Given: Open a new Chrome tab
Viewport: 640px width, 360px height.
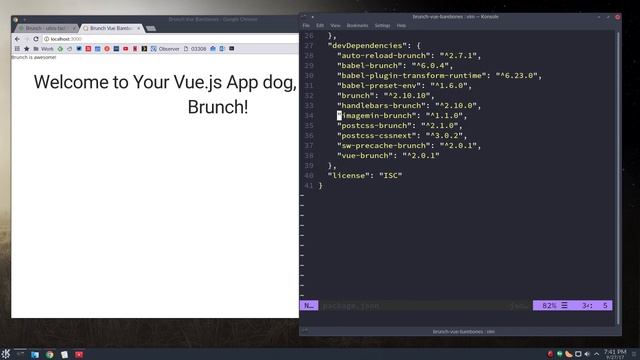Looking at the screenshot, I should (151, 28).
